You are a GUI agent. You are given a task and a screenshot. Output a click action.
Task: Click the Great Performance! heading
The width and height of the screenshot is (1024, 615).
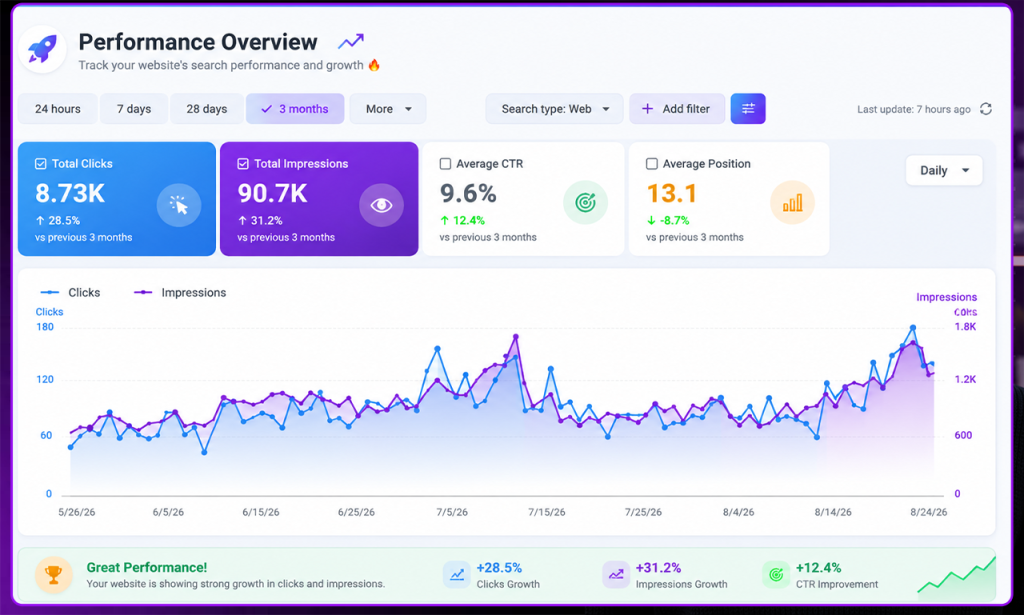click(x=147, y=567)
